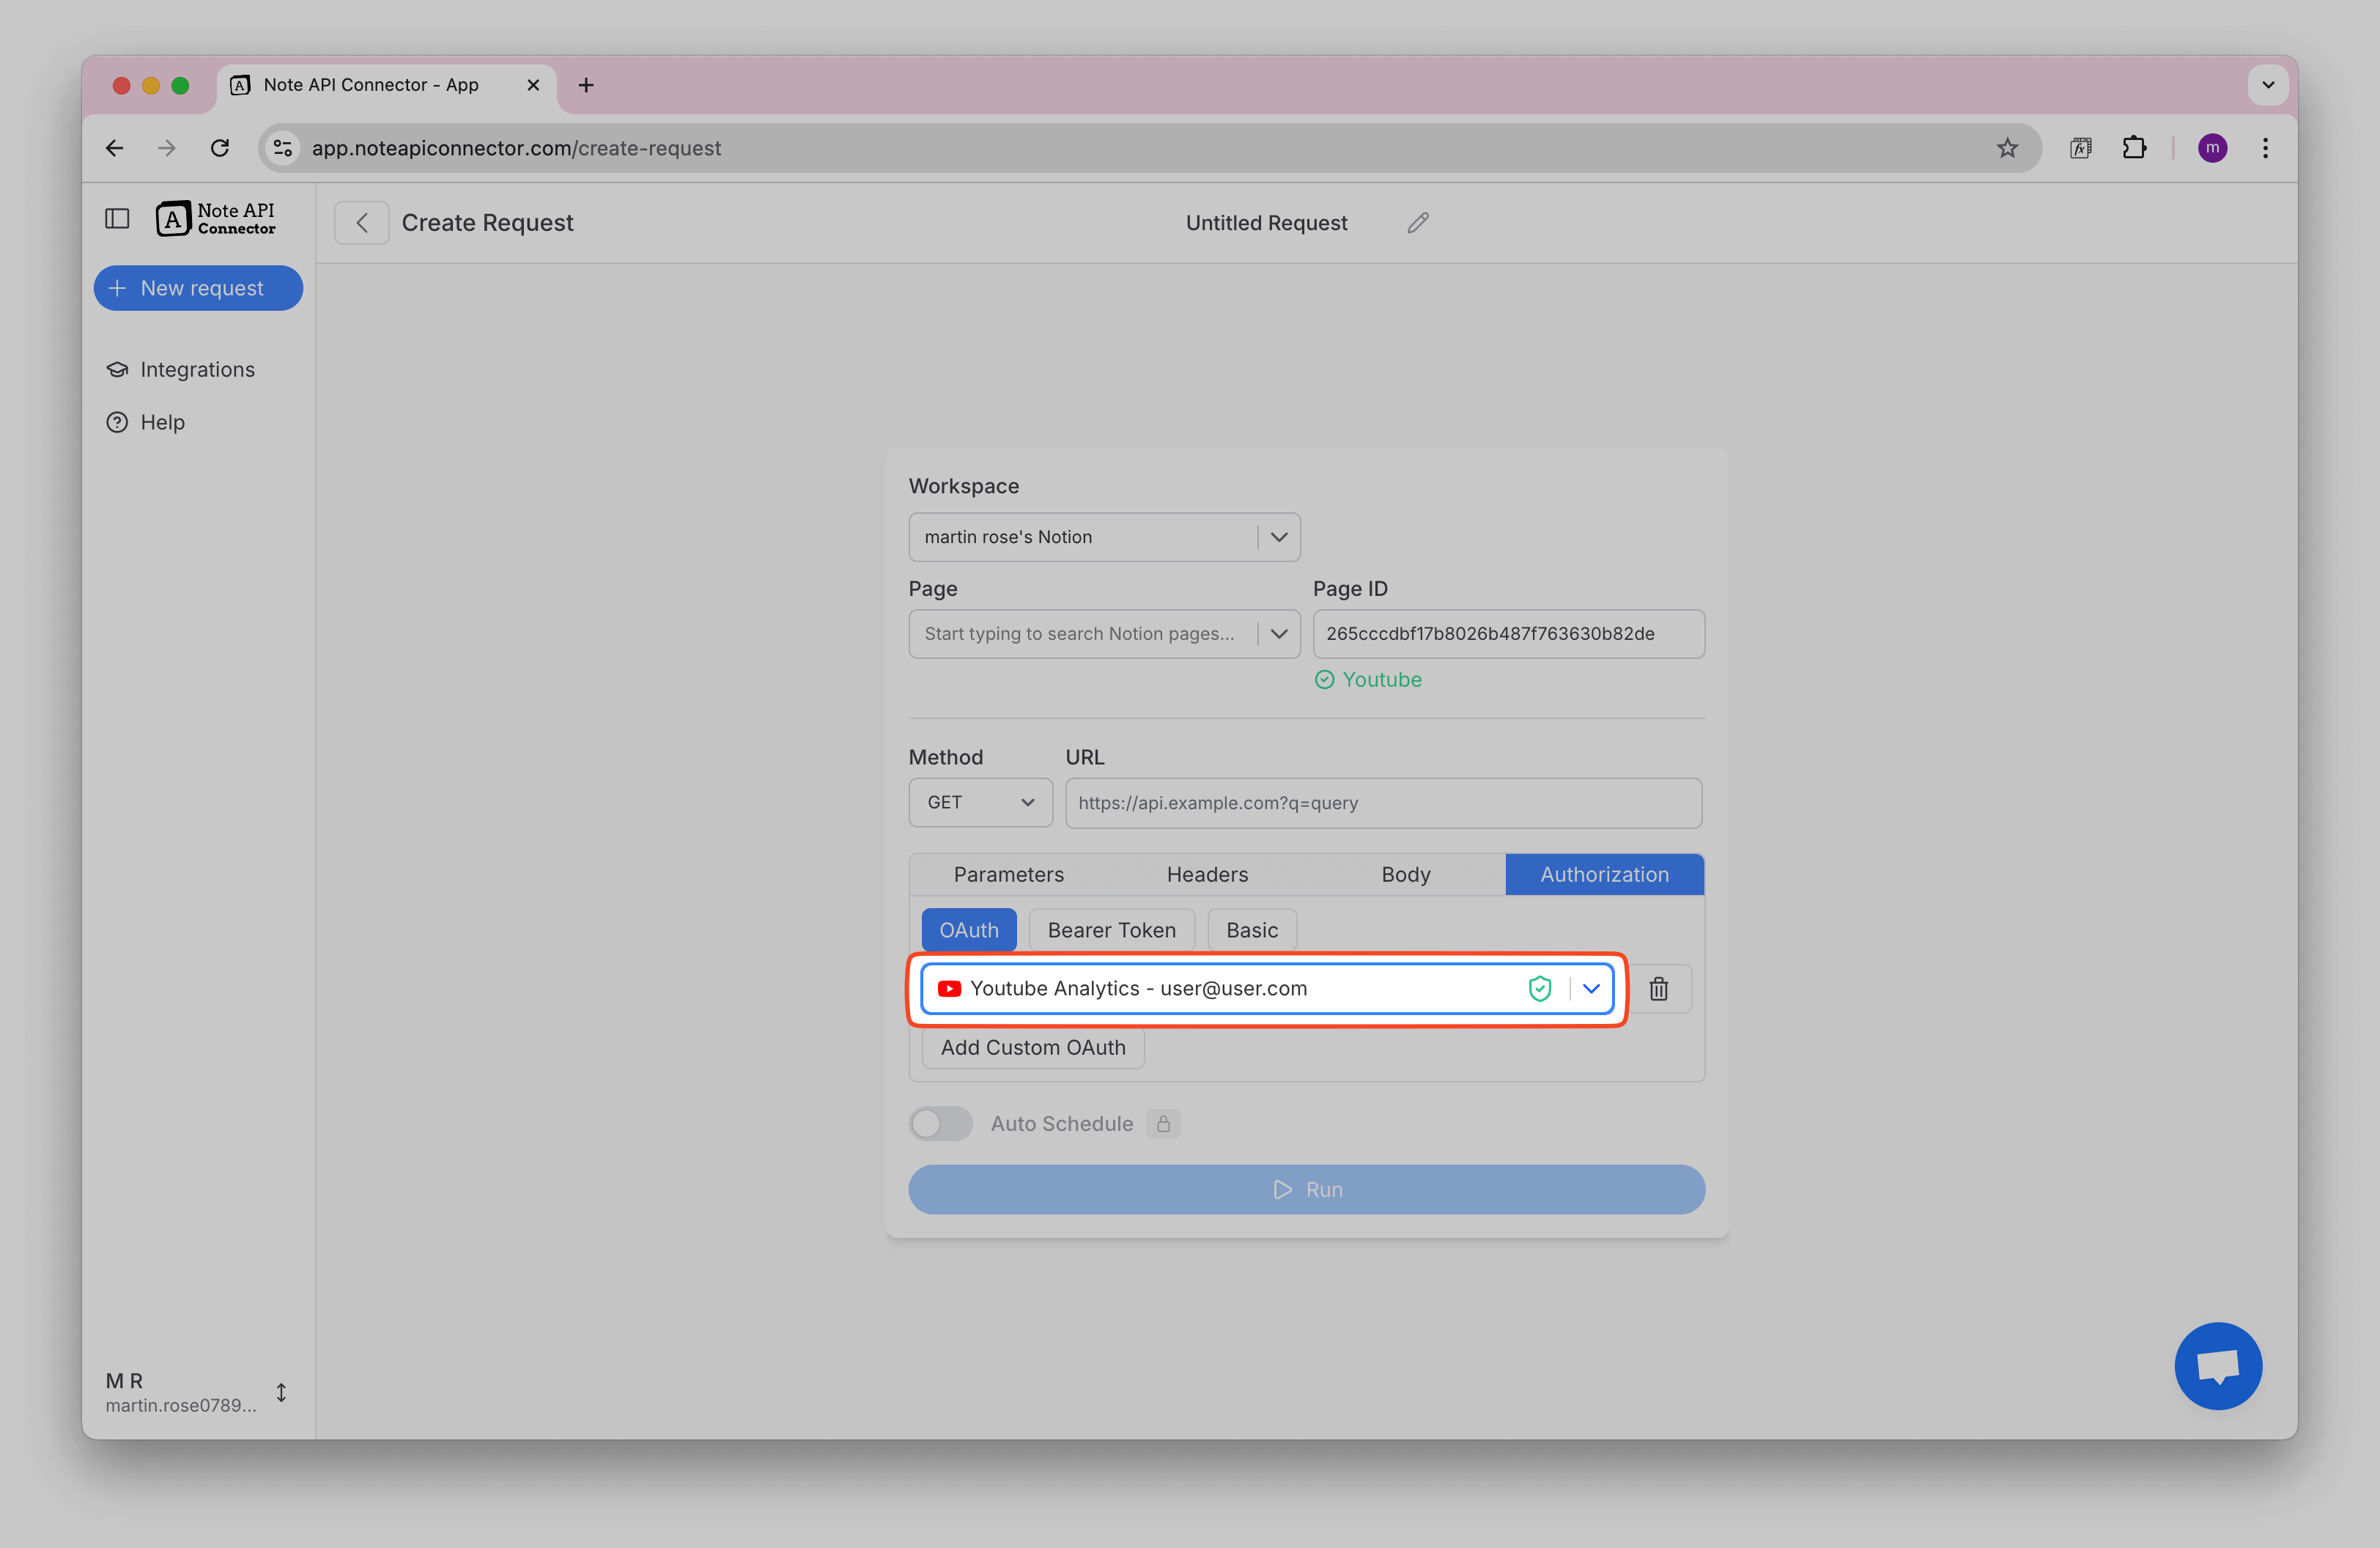Toggle the sidebar panel icon
The height and width of the screenshot is (1548, 2380).
(117, 218)
